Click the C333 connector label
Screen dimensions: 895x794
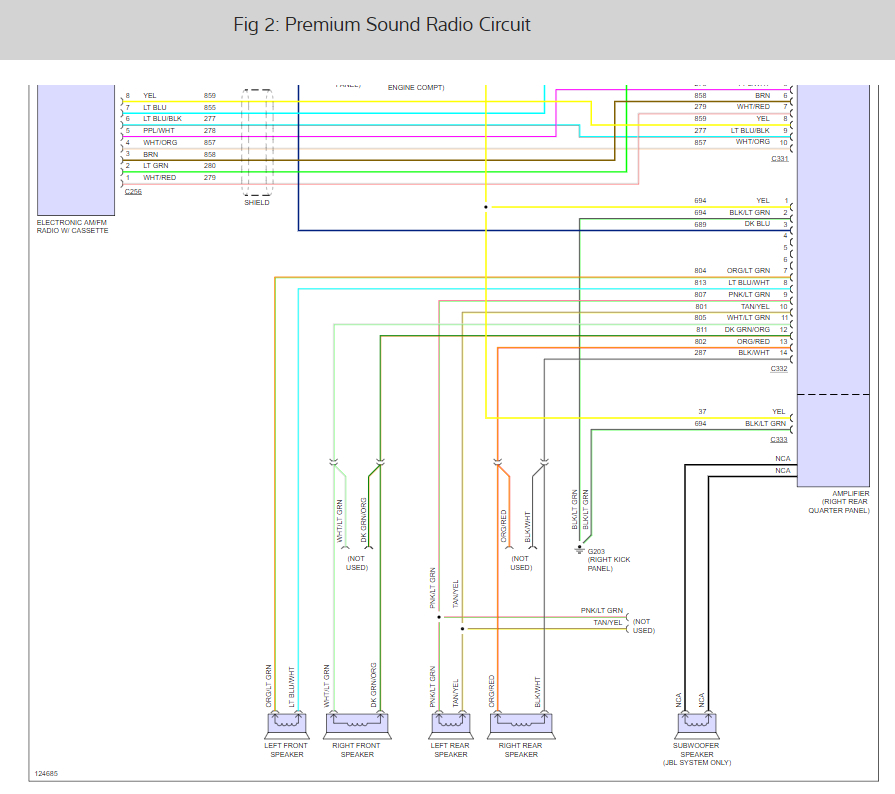(779, 440)
